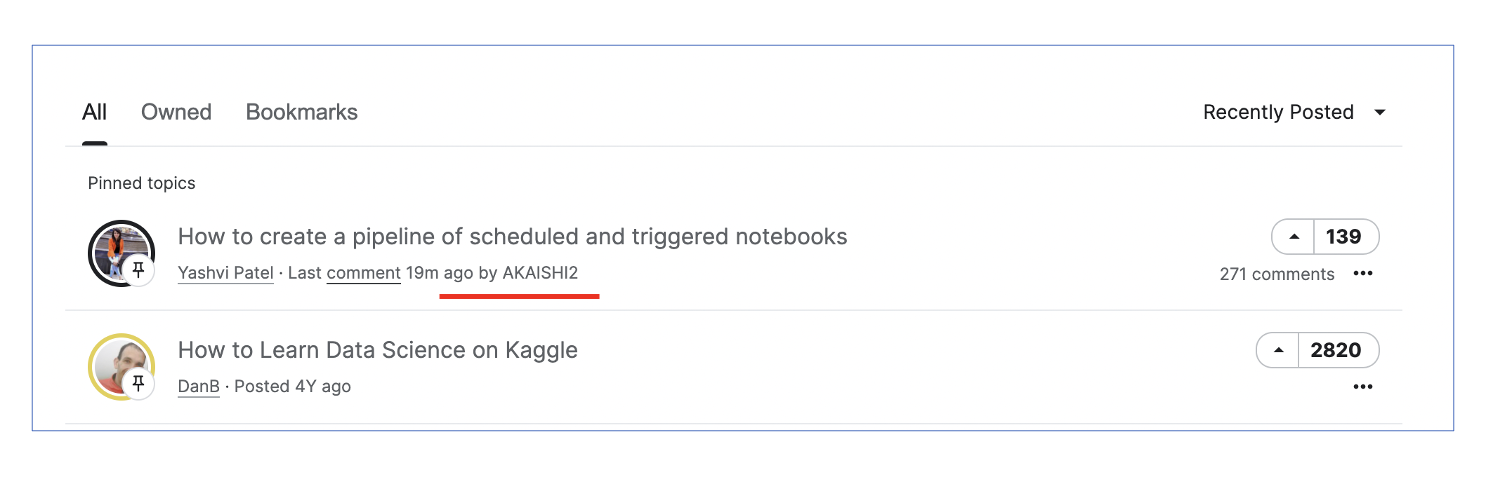Upvote the How to Learn Data Science topic
Screen dimensions: 1498x484
point(1279,351)
